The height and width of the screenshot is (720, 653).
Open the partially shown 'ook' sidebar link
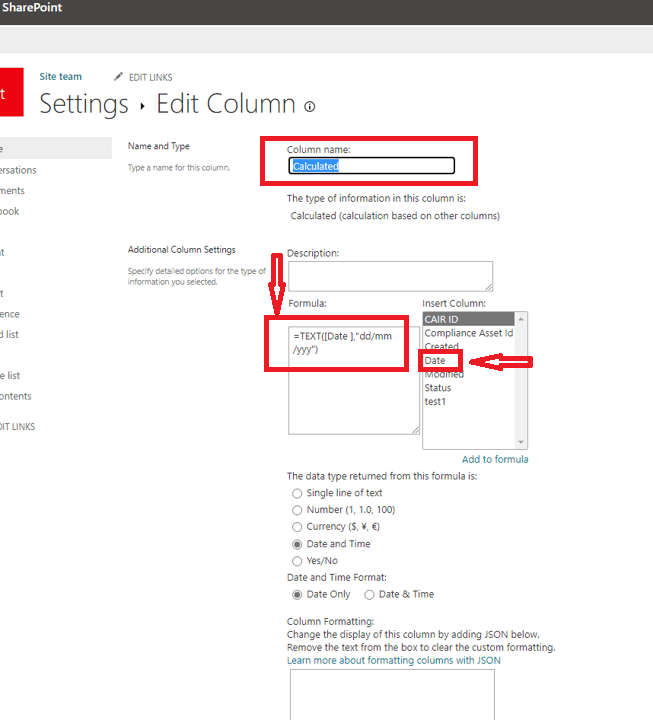pyautogui.click(x=10, y=211)
